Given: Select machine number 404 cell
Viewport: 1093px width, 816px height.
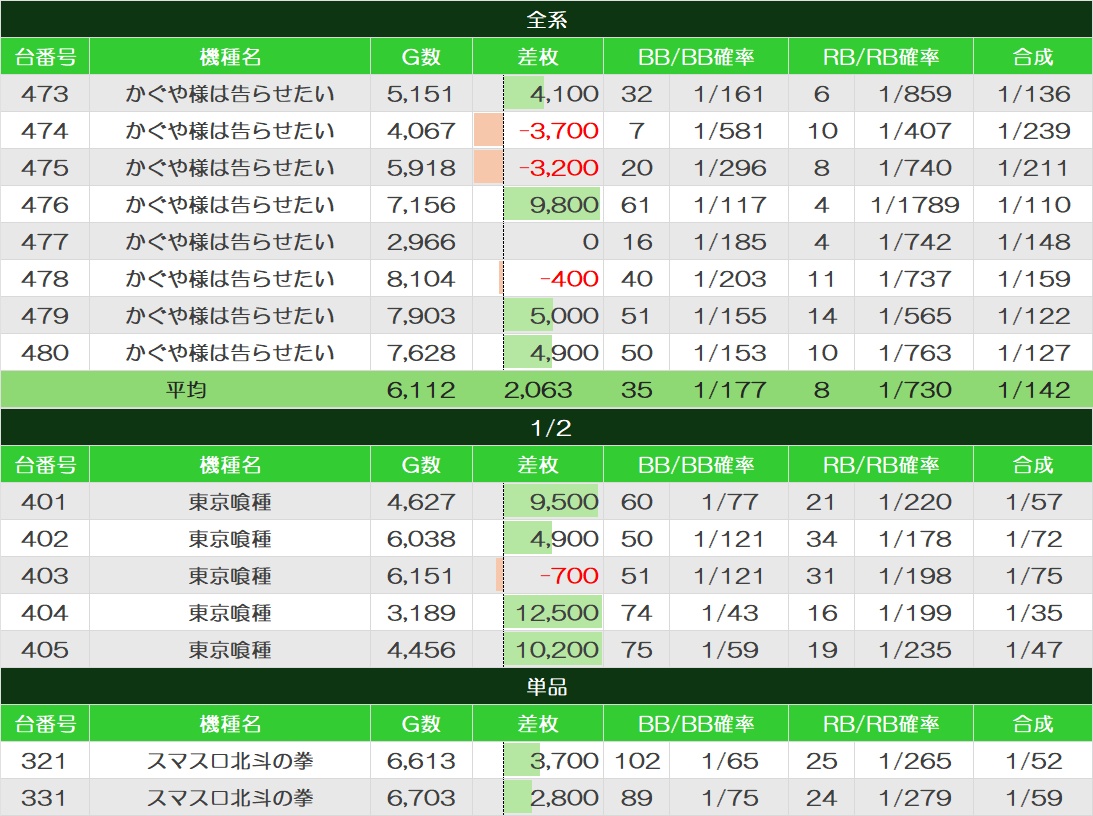Looking at the screenshot, I should click(45, 612).
